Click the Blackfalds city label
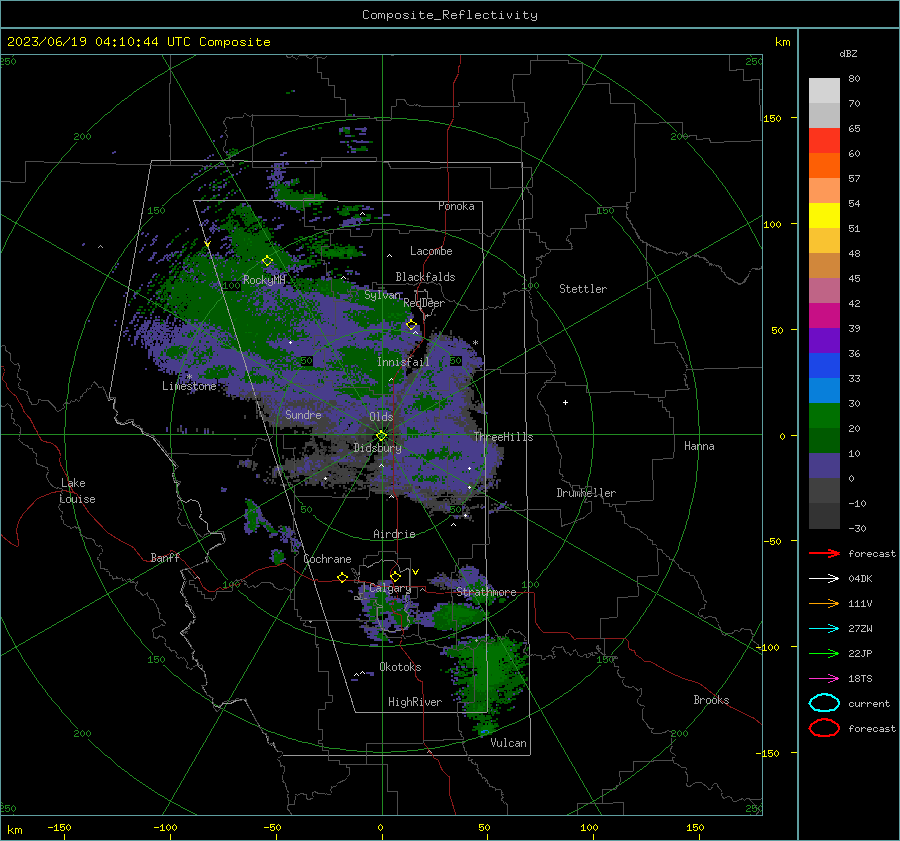 425,277
